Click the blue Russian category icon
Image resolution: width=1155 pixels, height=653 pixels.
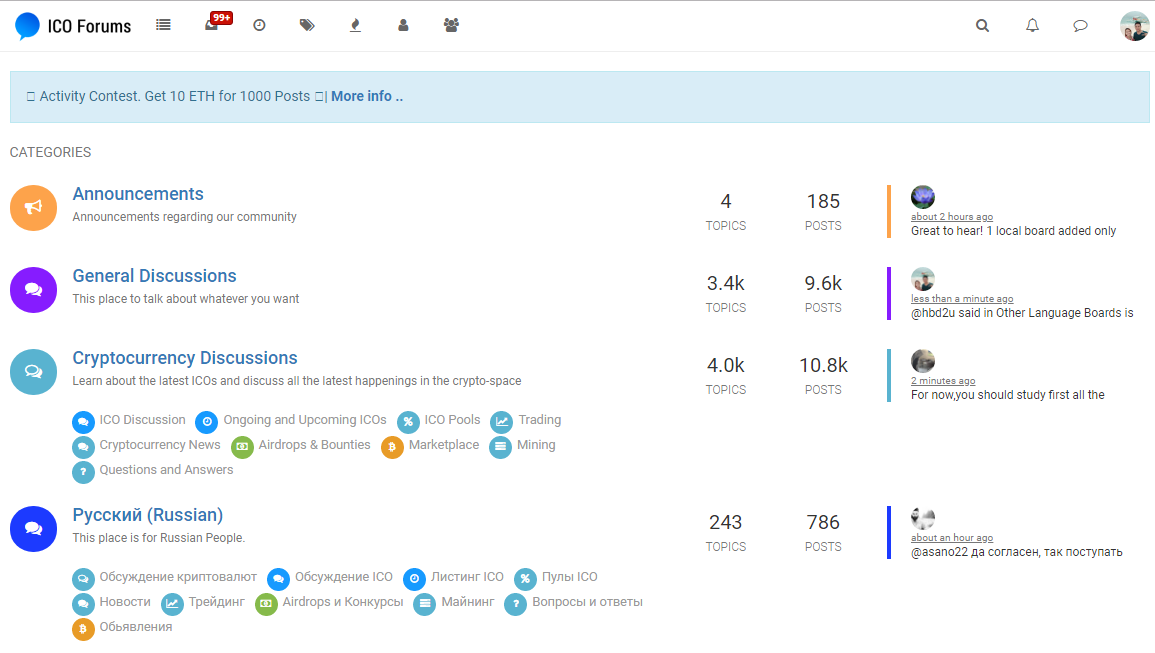click(33, 528)
